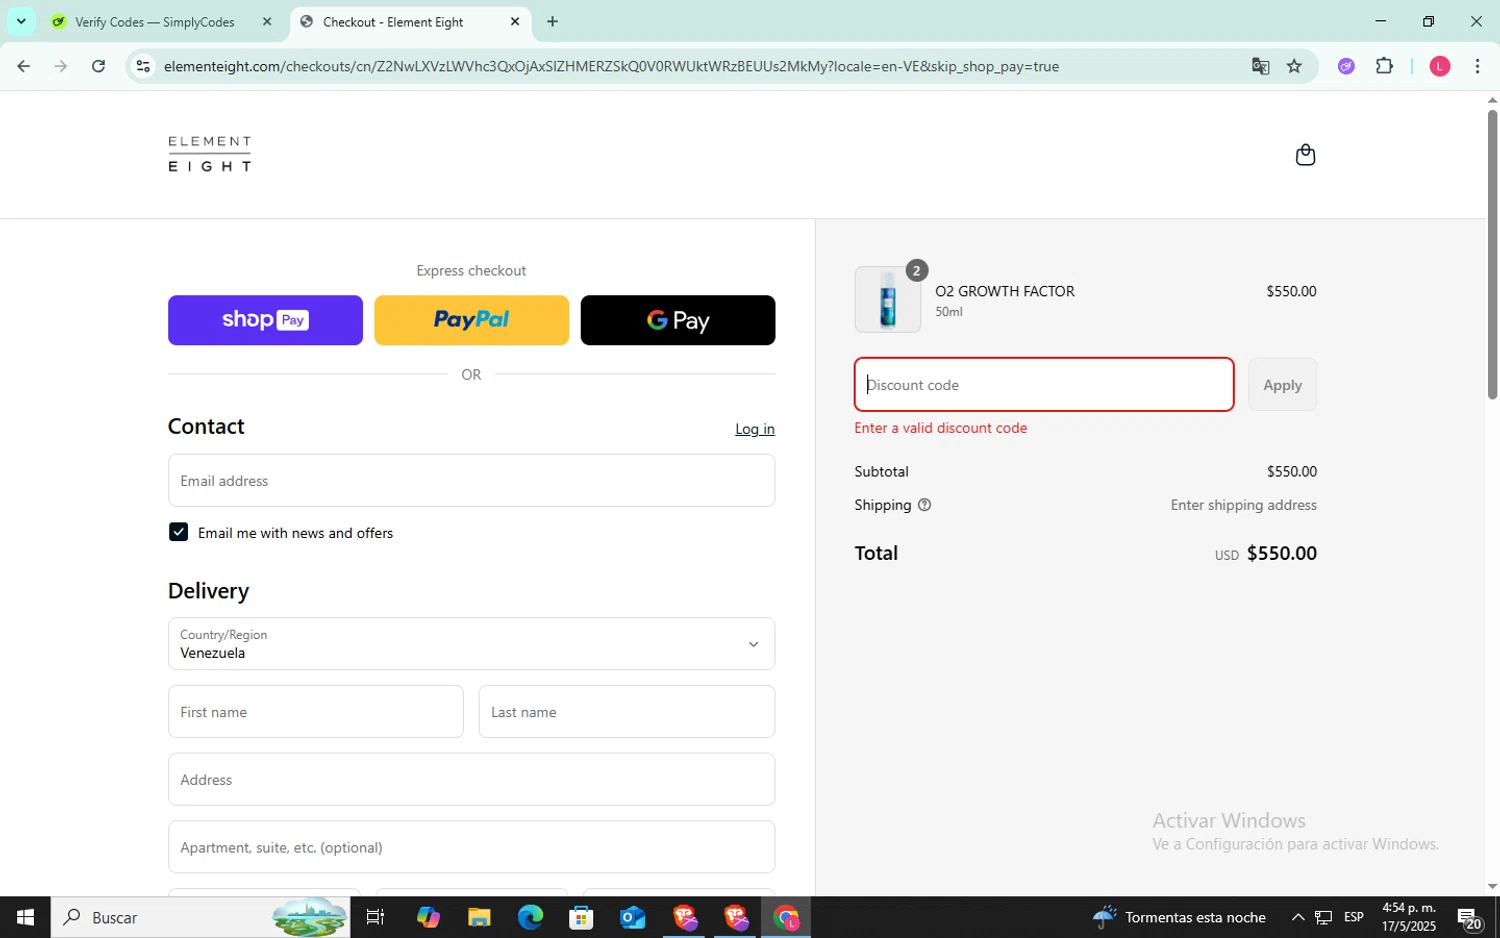The image size is (1500, 938).
Task: Close the Checkout Element Eight tab
Action: click(515, 21)
